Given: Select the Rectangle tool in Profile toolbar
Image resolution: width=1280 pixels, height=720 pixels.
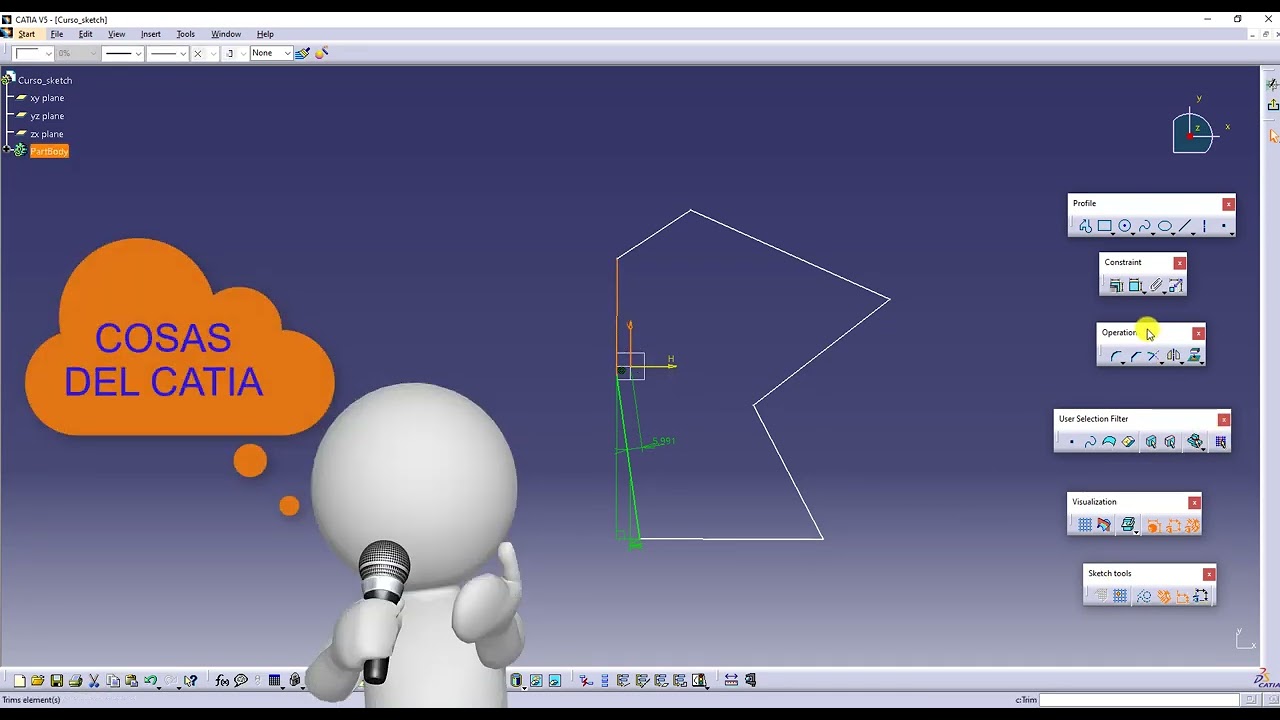Looking at the screenshot, I should point(1105,227).
